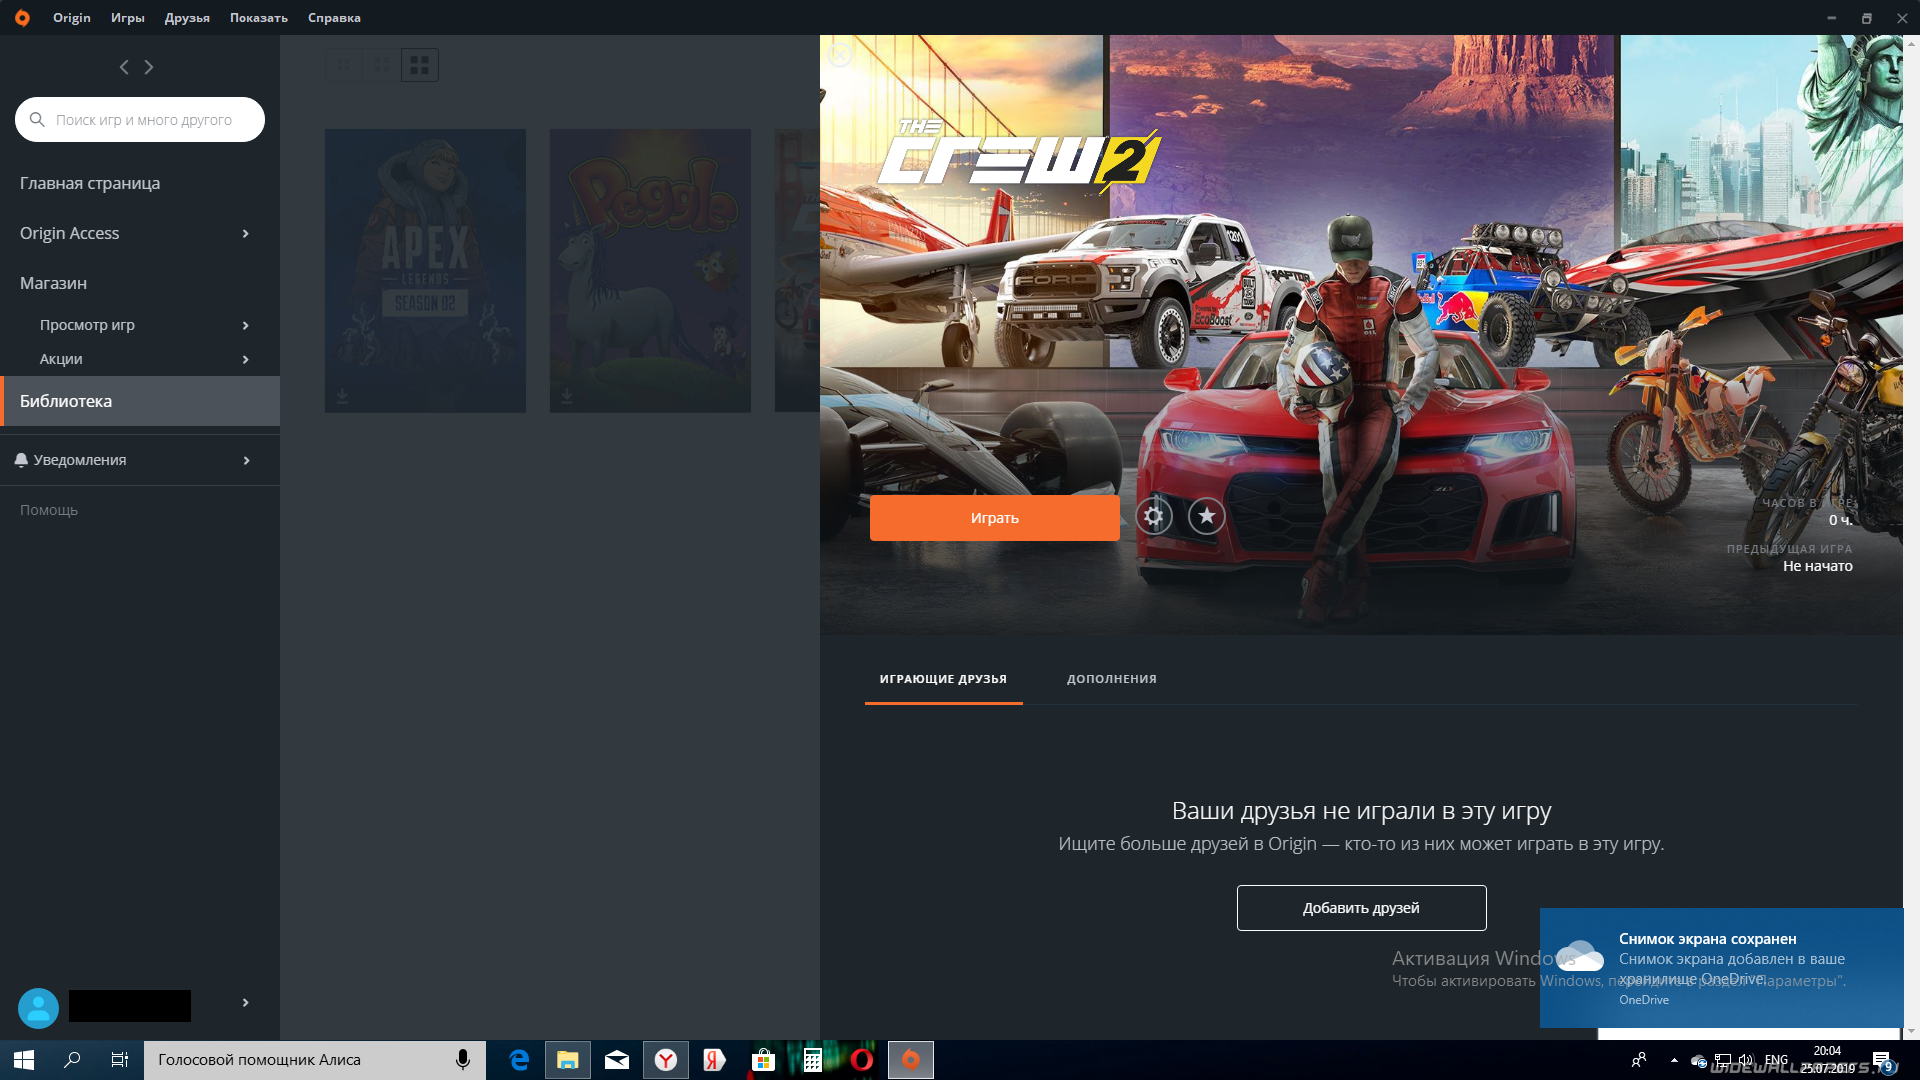The height and width of the screenshot is (1080, 1920).
Task: Select Библиотека in sidebar
Action: (140, 401)
